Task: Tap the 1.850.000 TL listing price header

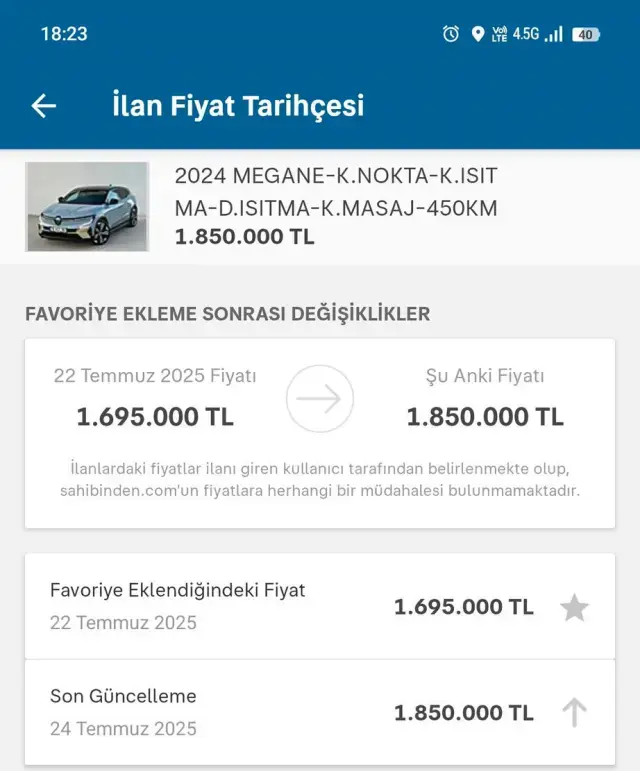Action: (x=244, y=237)
